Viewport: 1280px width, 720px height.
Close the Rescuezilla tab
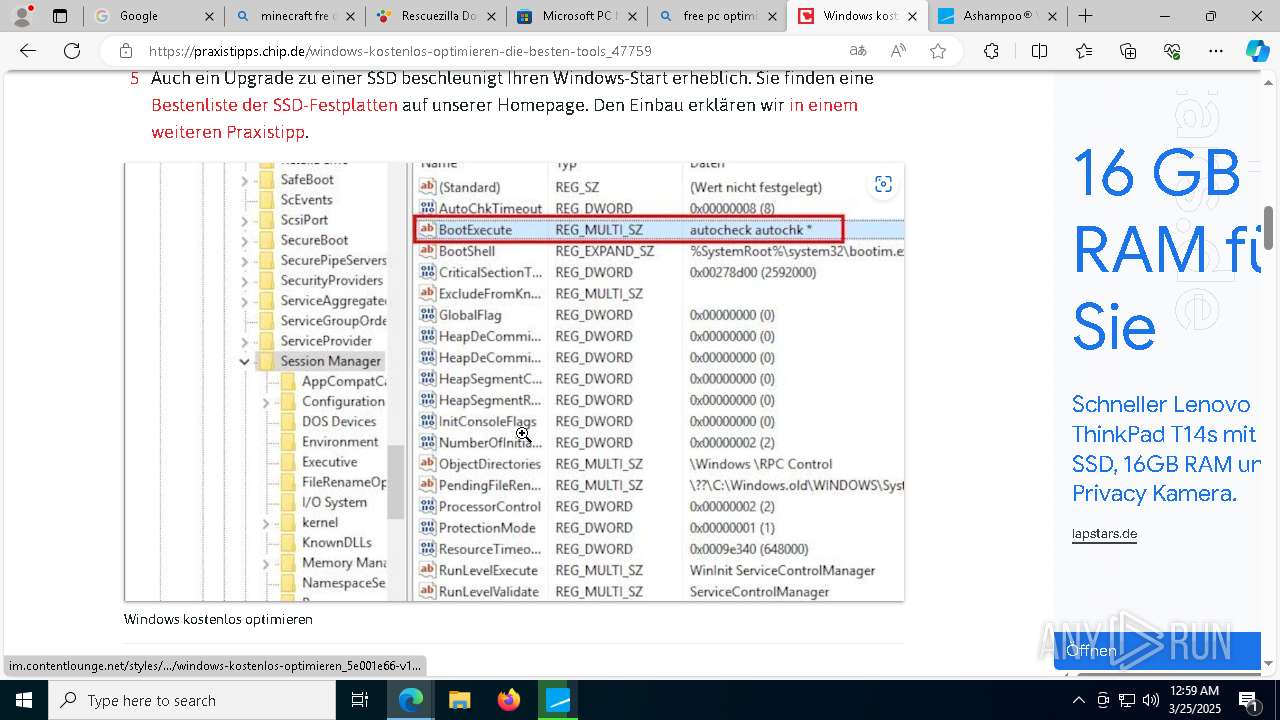click(x=490, y=16)
